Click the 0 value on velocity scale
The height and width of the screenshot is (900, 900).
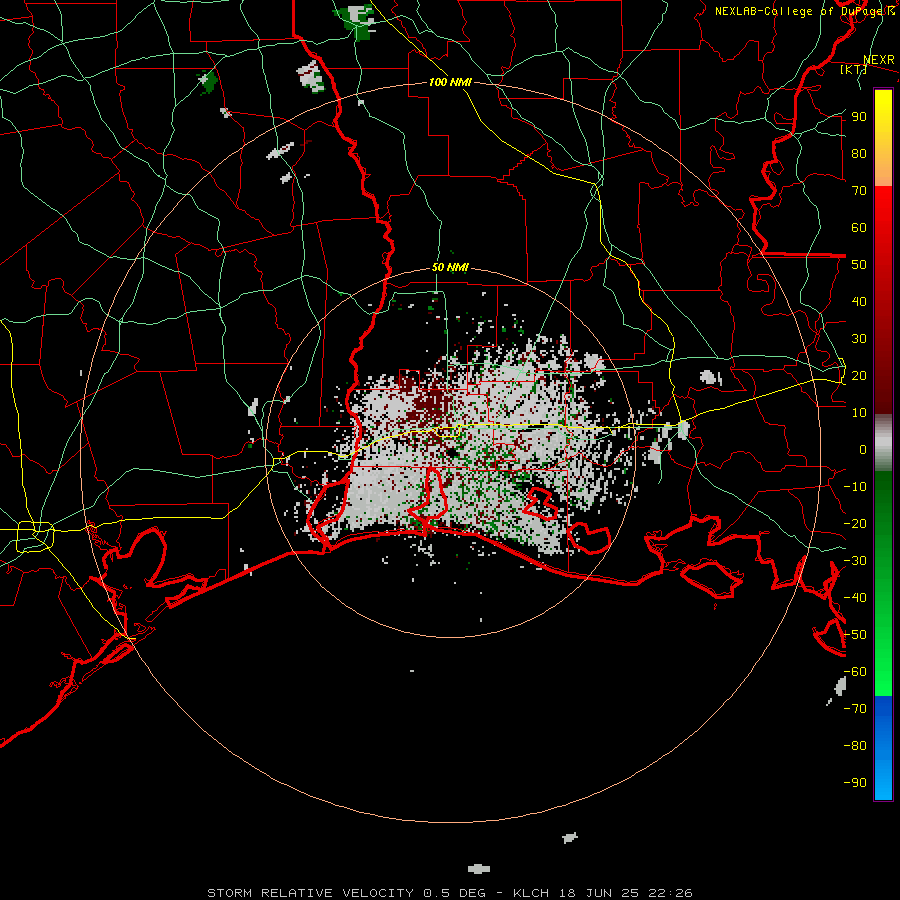[863, 450]
